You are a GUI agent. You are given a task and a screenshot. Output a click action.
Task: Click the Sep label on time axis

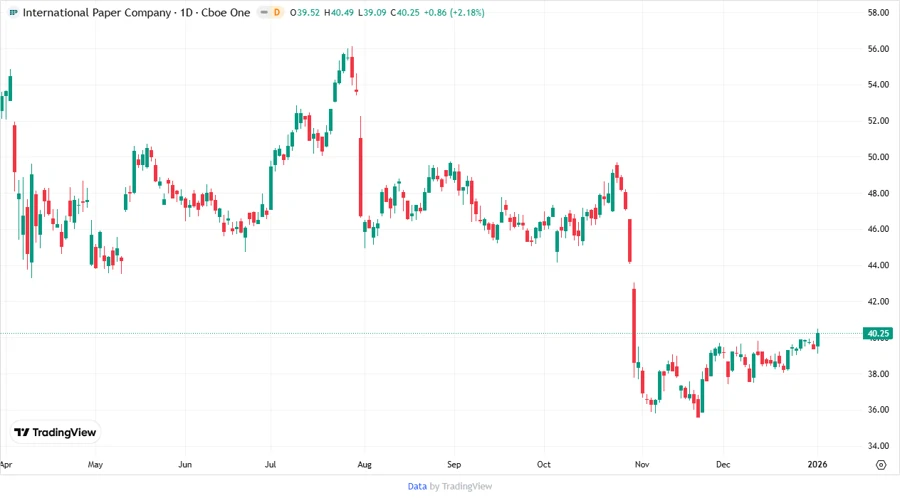coord(454,464)
